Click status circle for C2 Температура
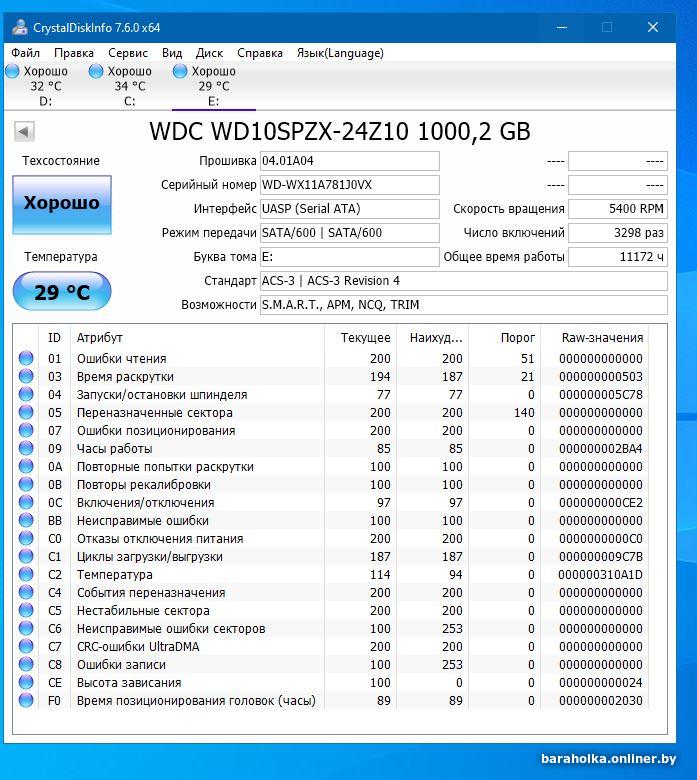Screen dimensions: 697x780 pos(26,574)
